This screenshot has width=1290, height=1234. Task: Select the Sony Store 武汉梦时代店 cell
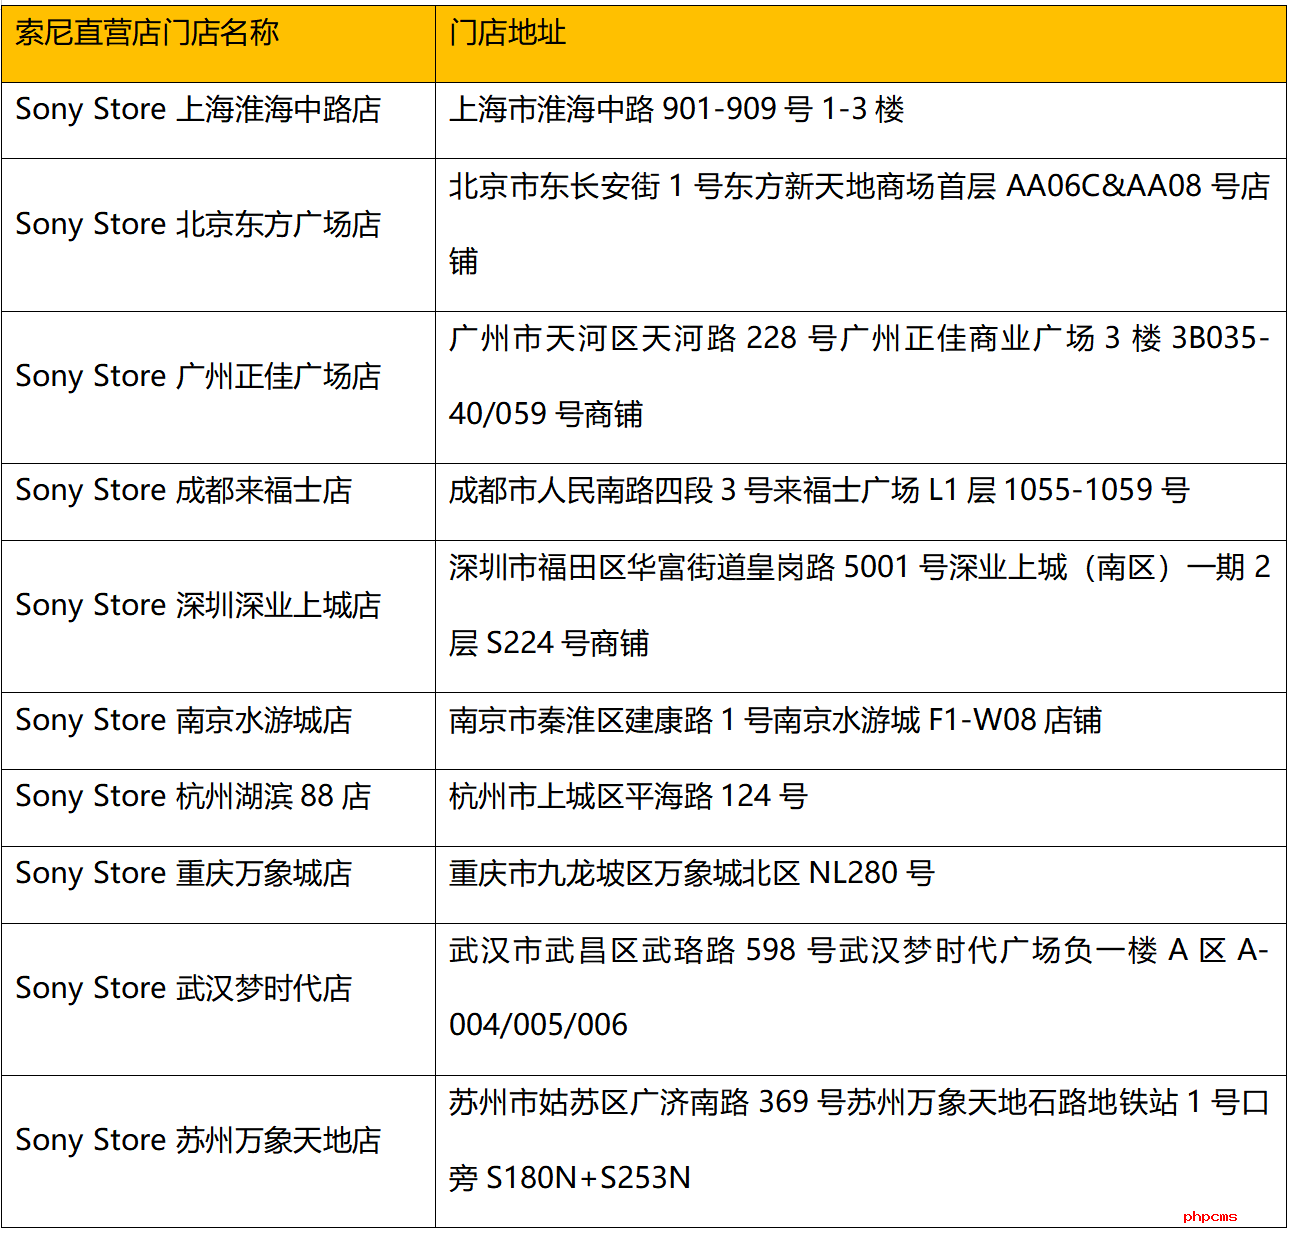coord(218,1000)
